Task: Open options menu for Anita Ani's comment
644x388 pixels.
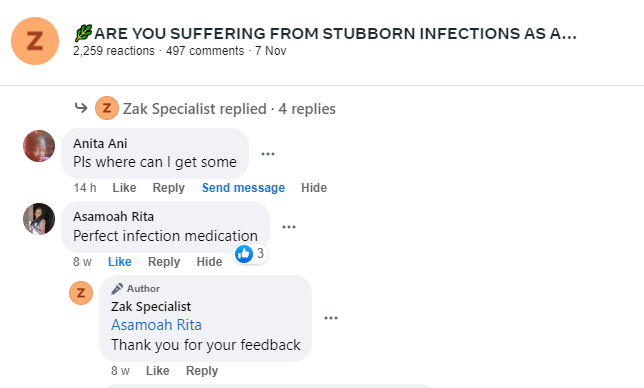Action: tap(268, 154)
